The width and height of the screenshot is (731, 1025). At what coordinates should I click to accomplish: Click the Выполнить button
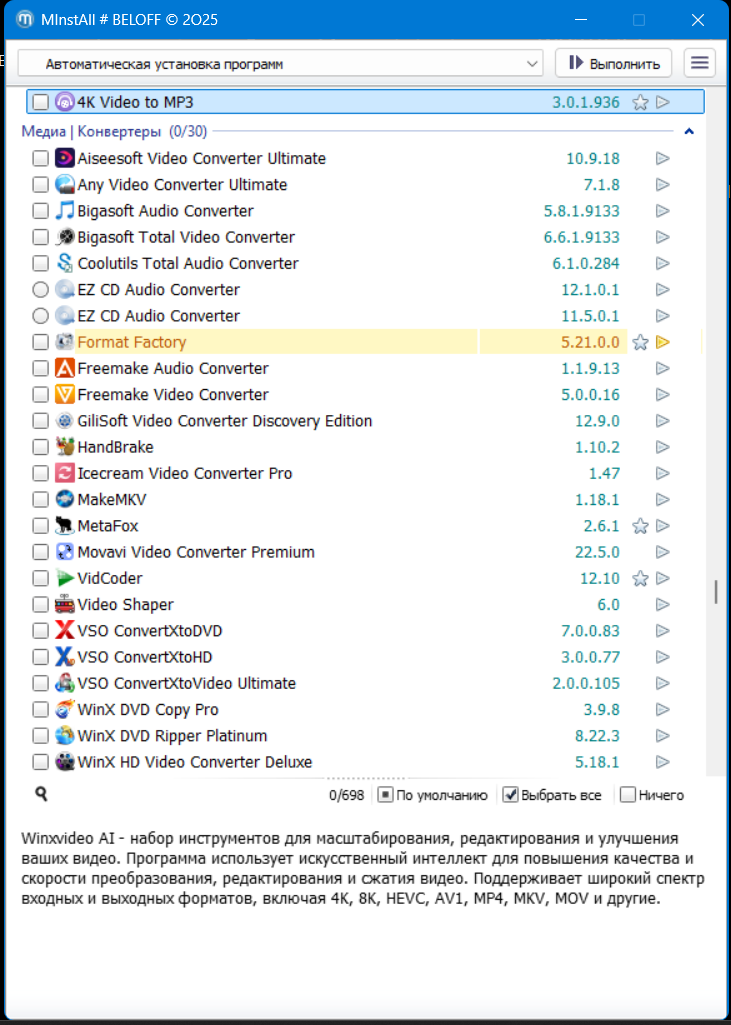[x=614, y=63]
